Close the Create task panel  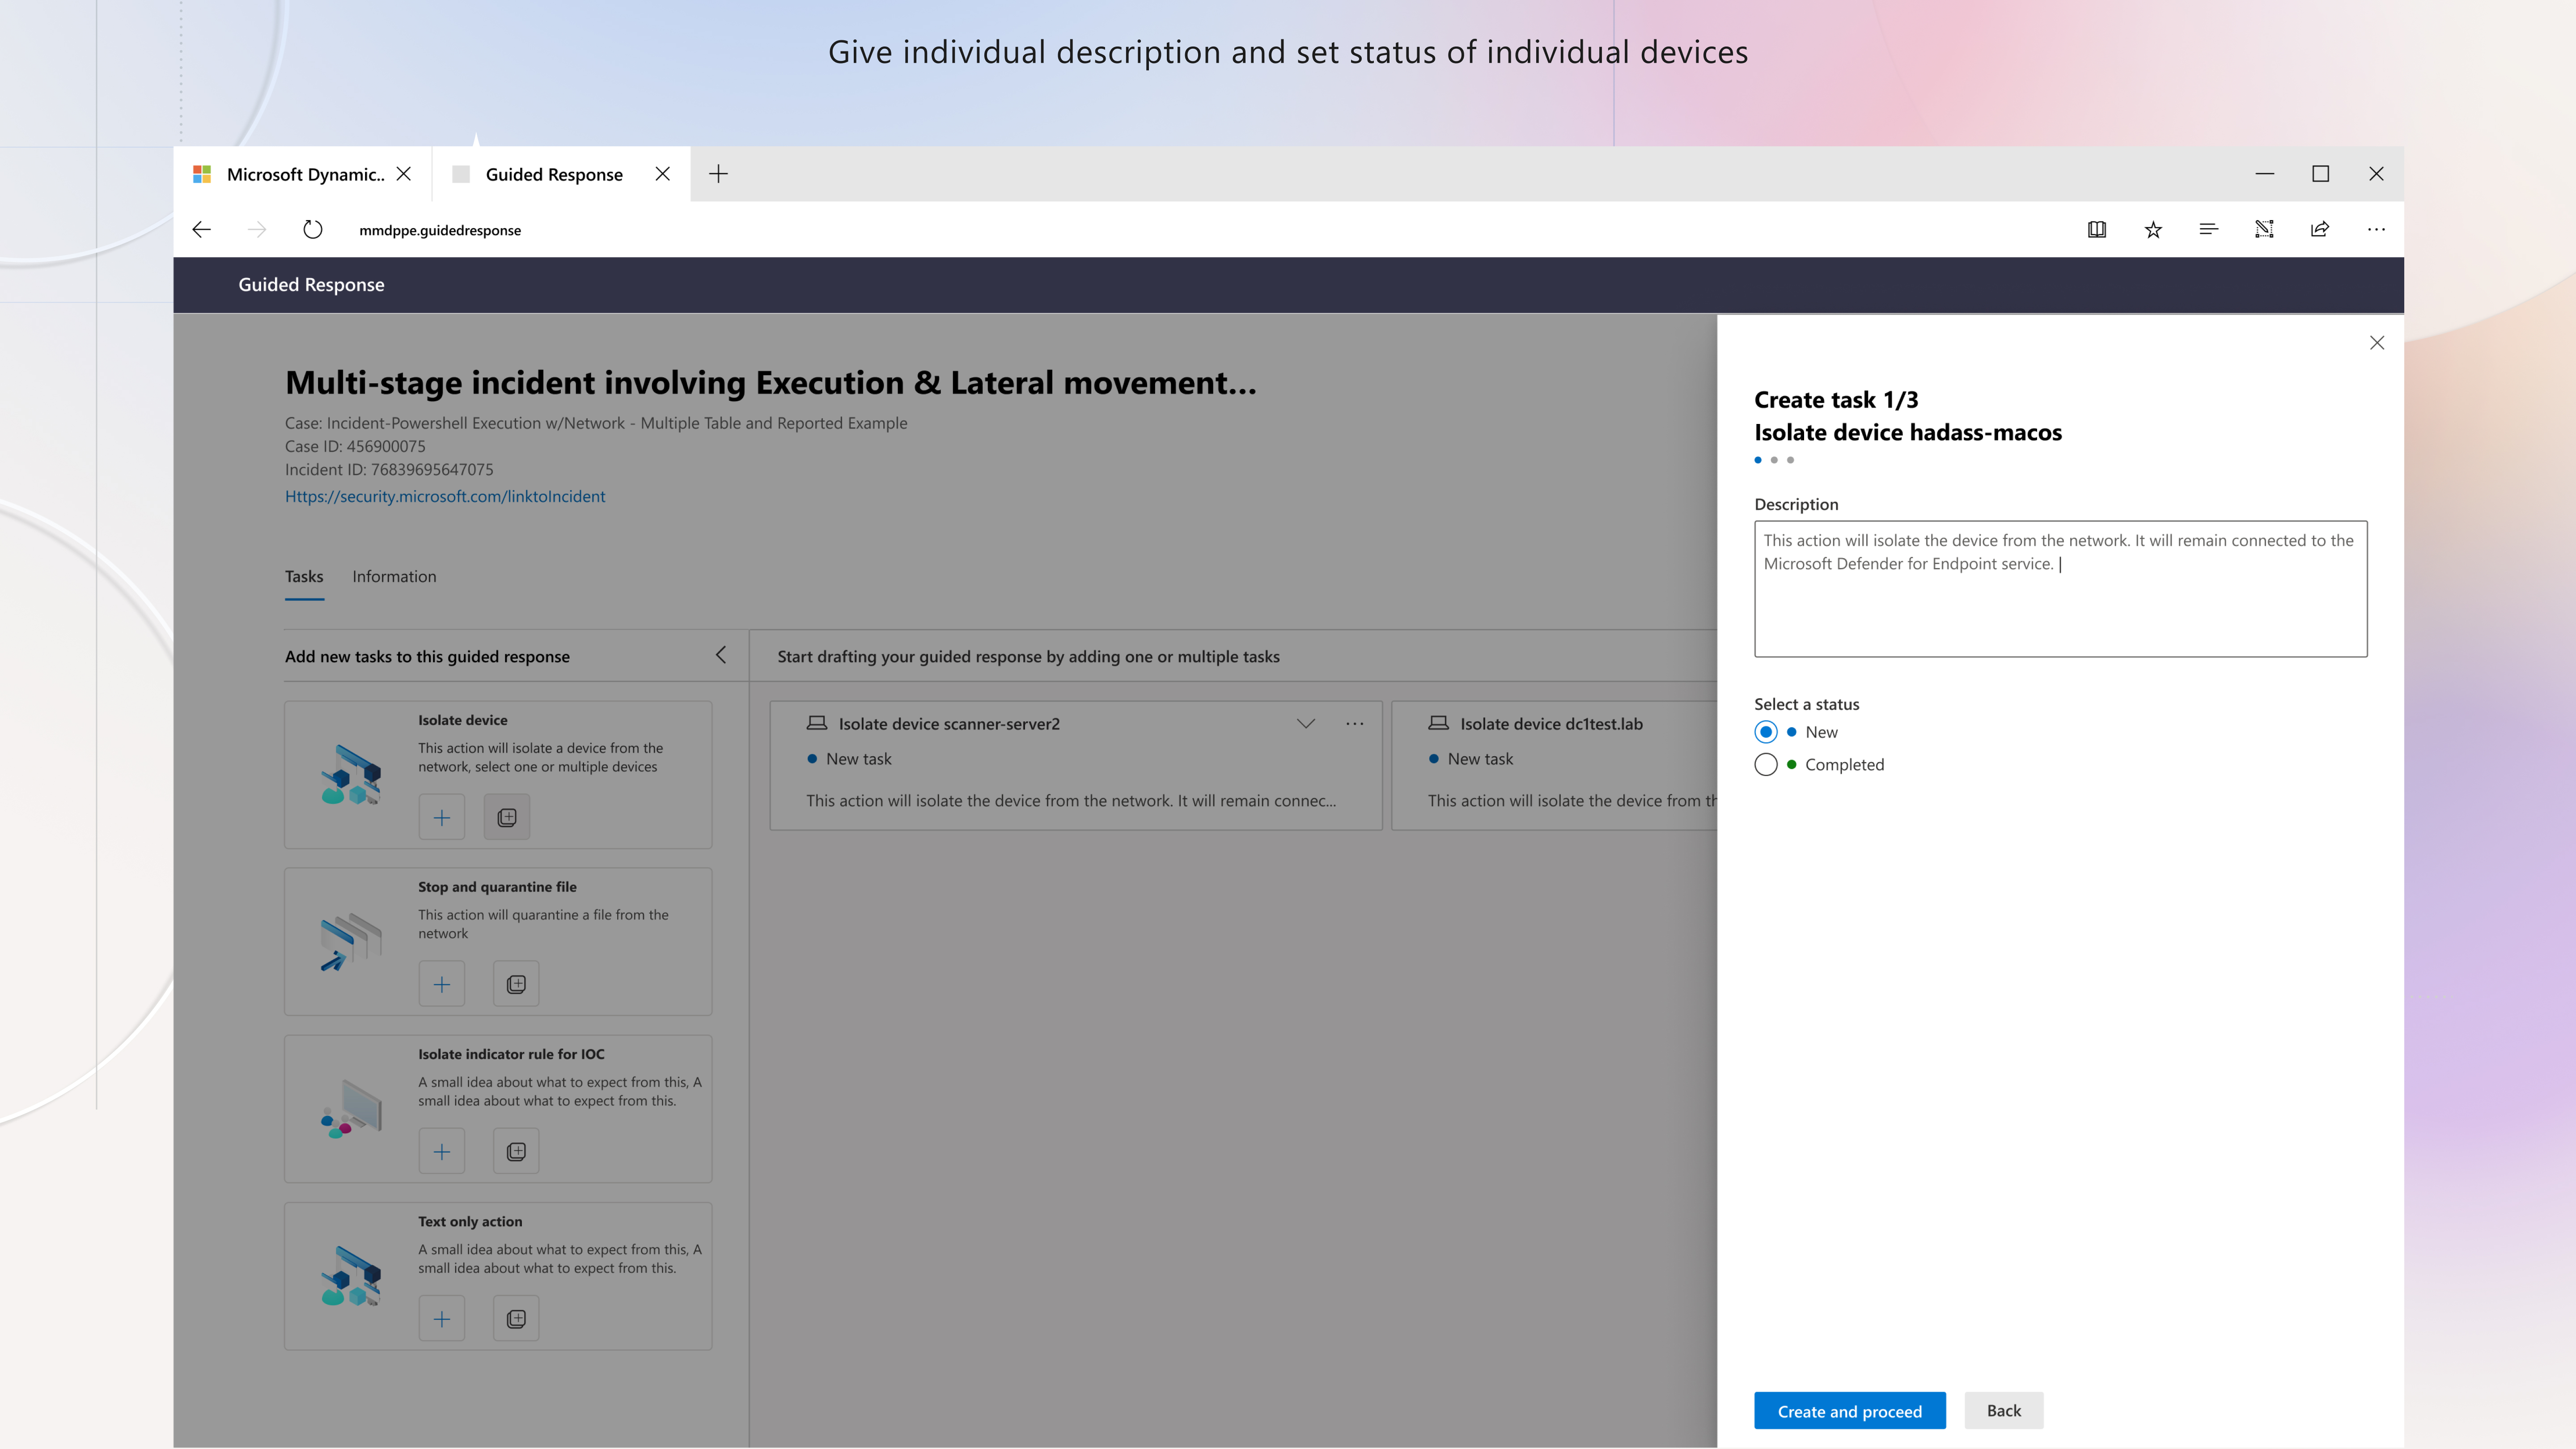2377,343
